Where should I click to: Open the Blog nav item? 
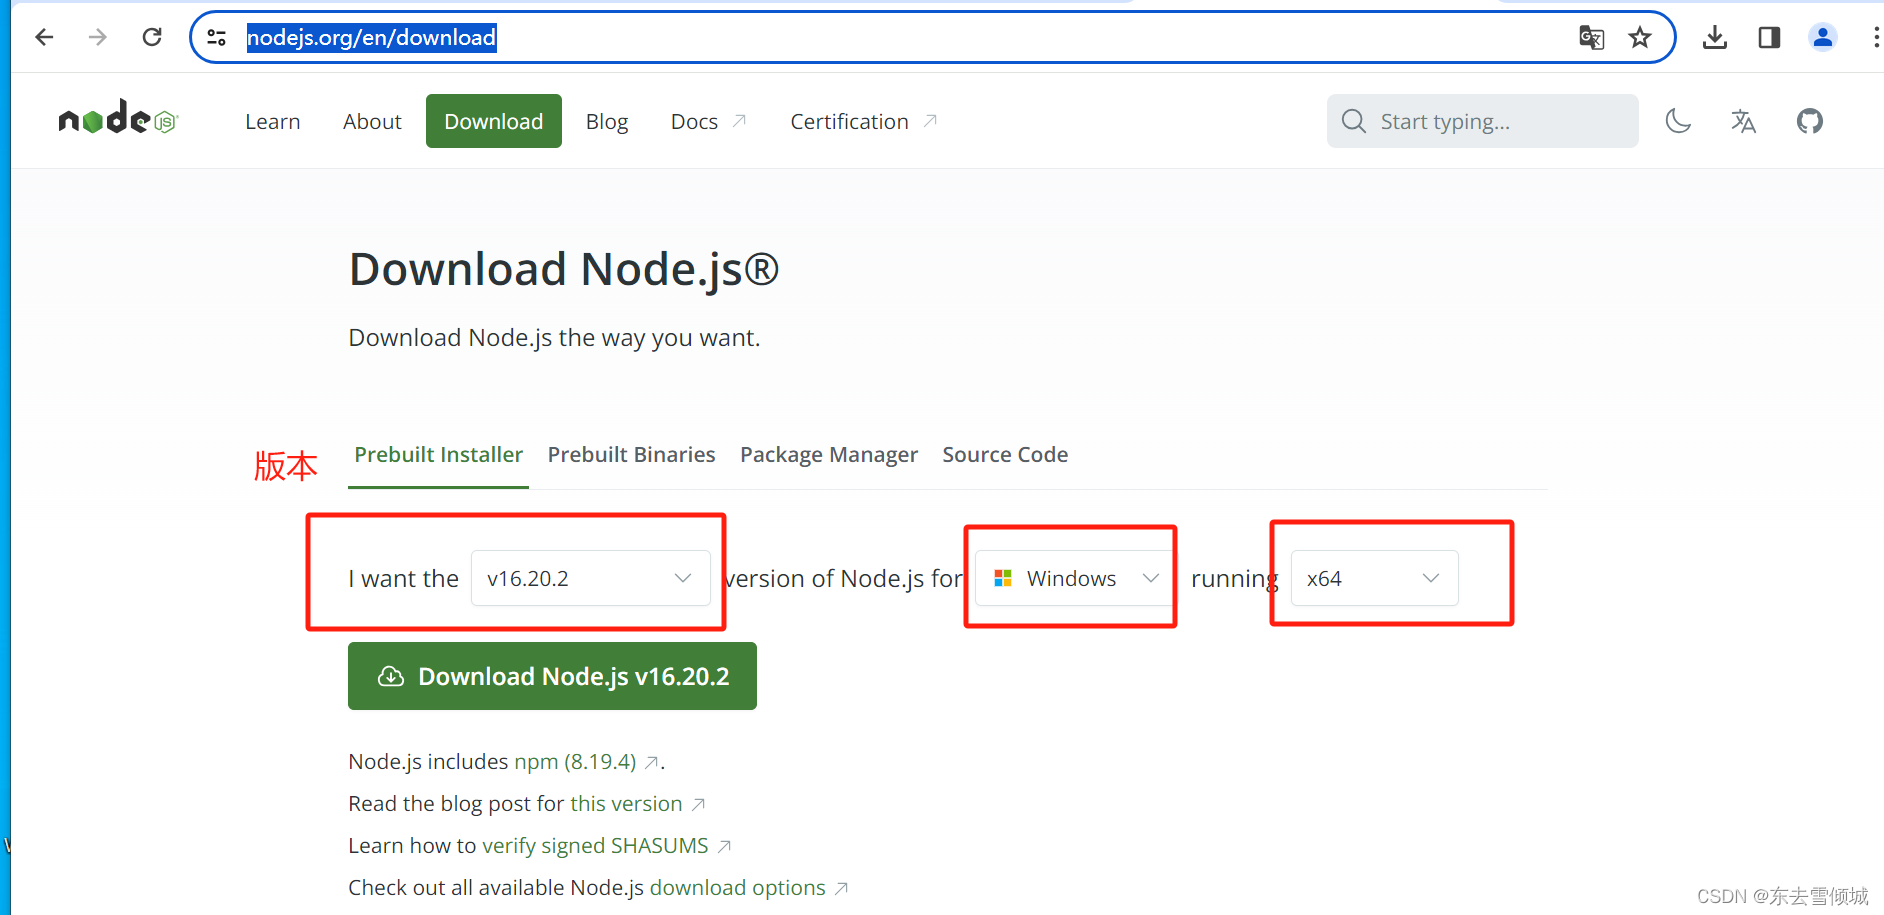607,121
